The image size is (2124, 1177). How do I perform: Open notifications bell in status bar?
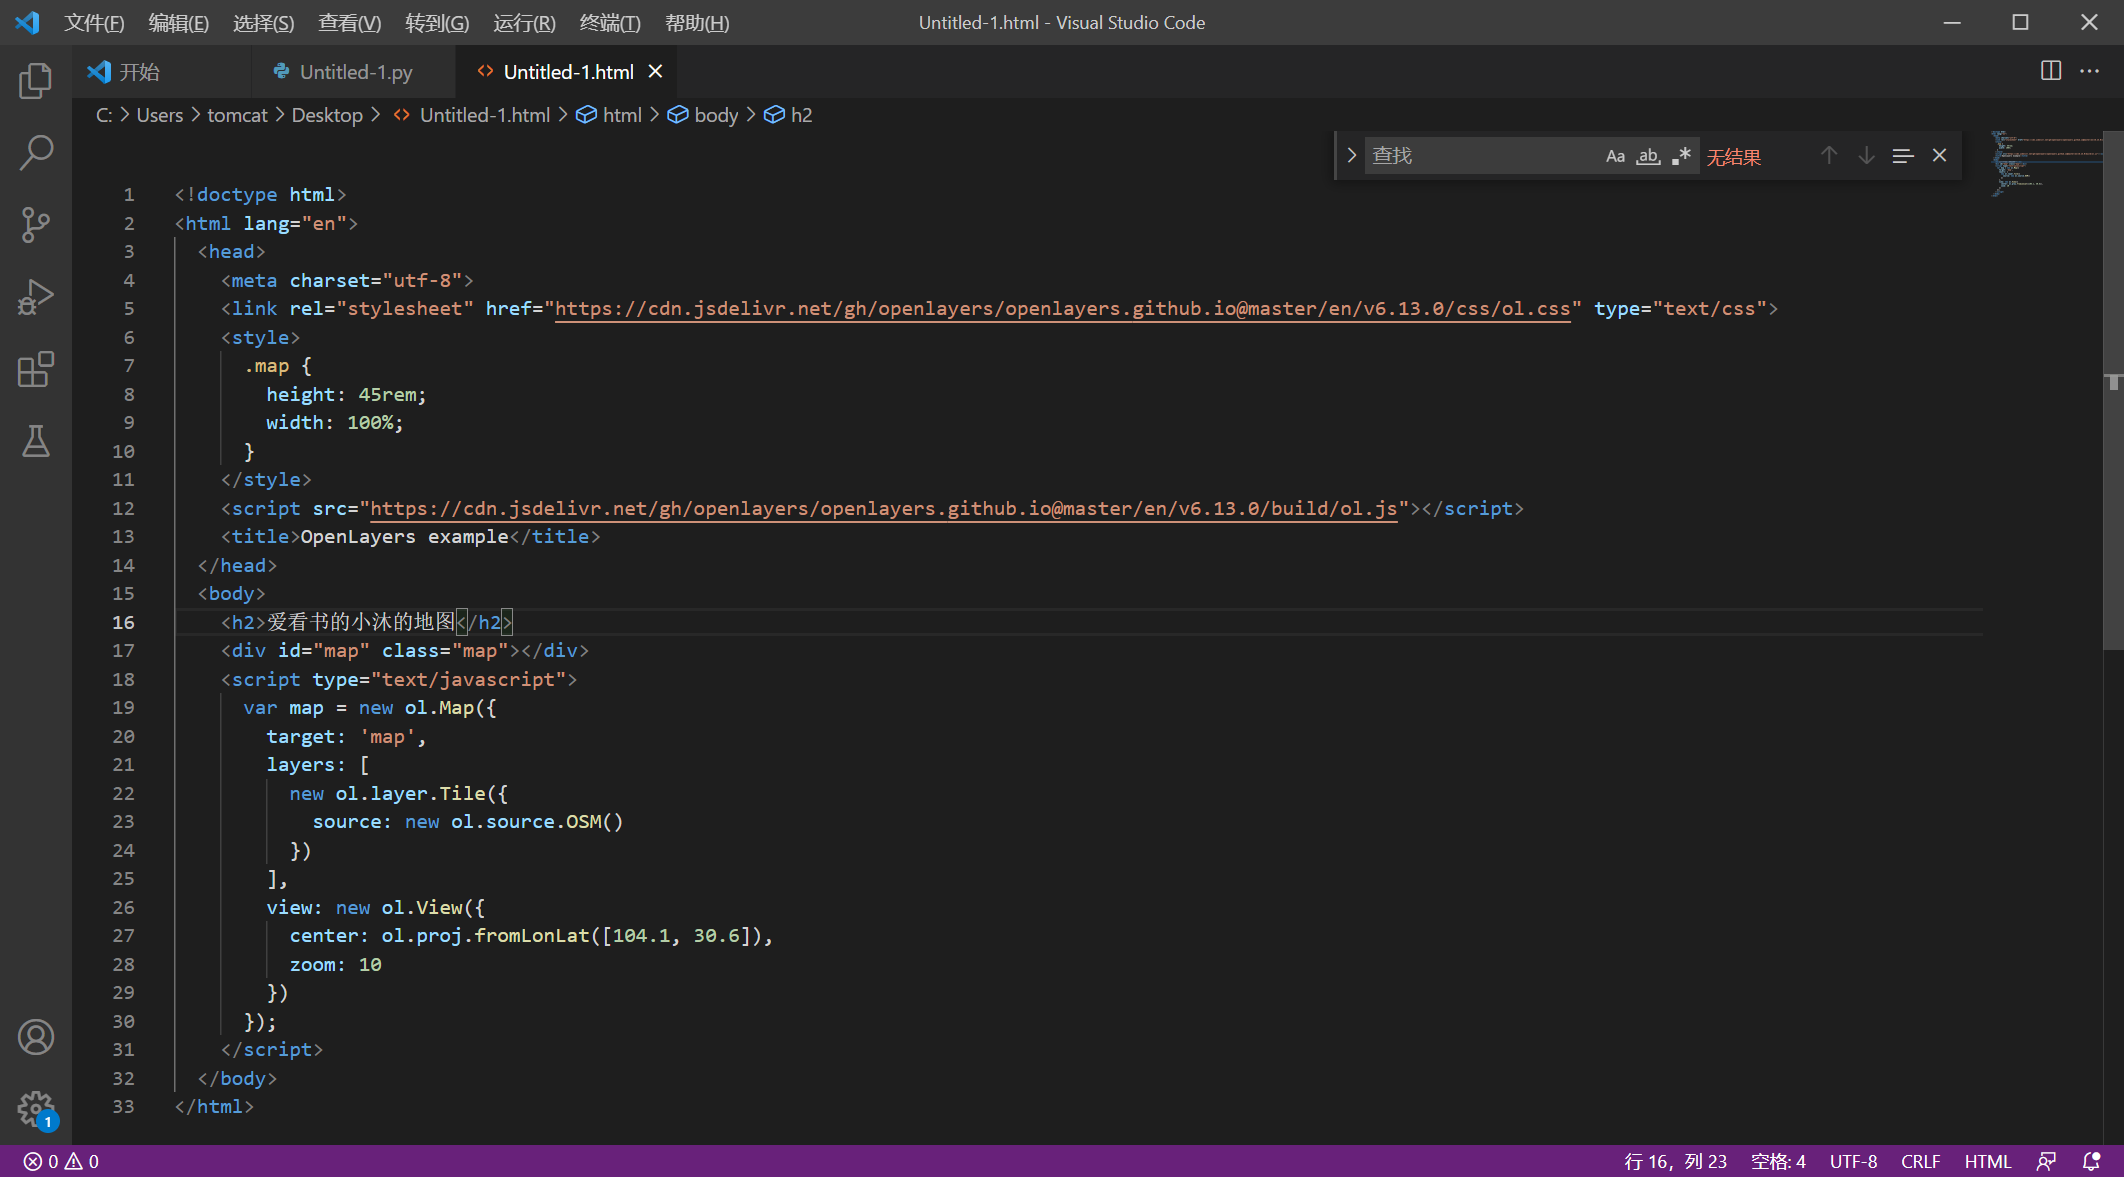(2091, 1161)
